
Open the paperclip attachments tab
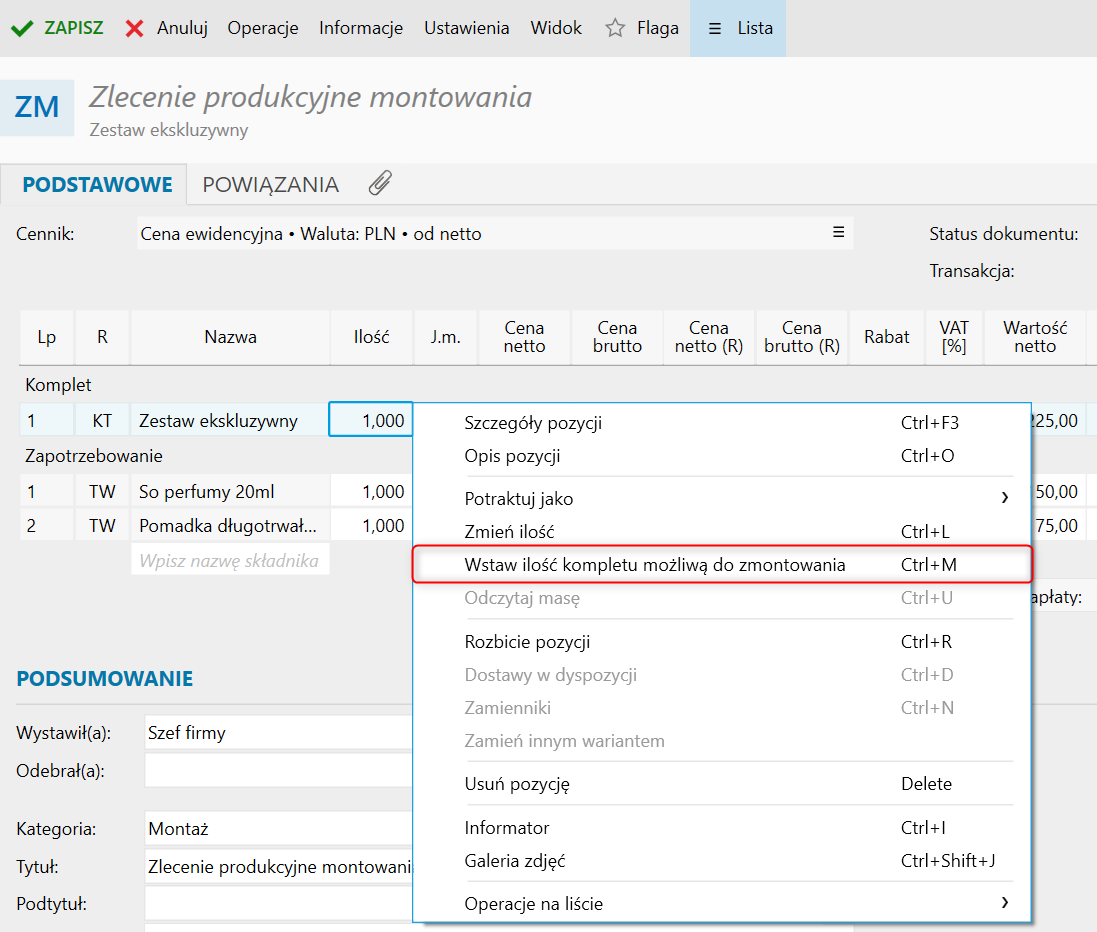[380, 184]
